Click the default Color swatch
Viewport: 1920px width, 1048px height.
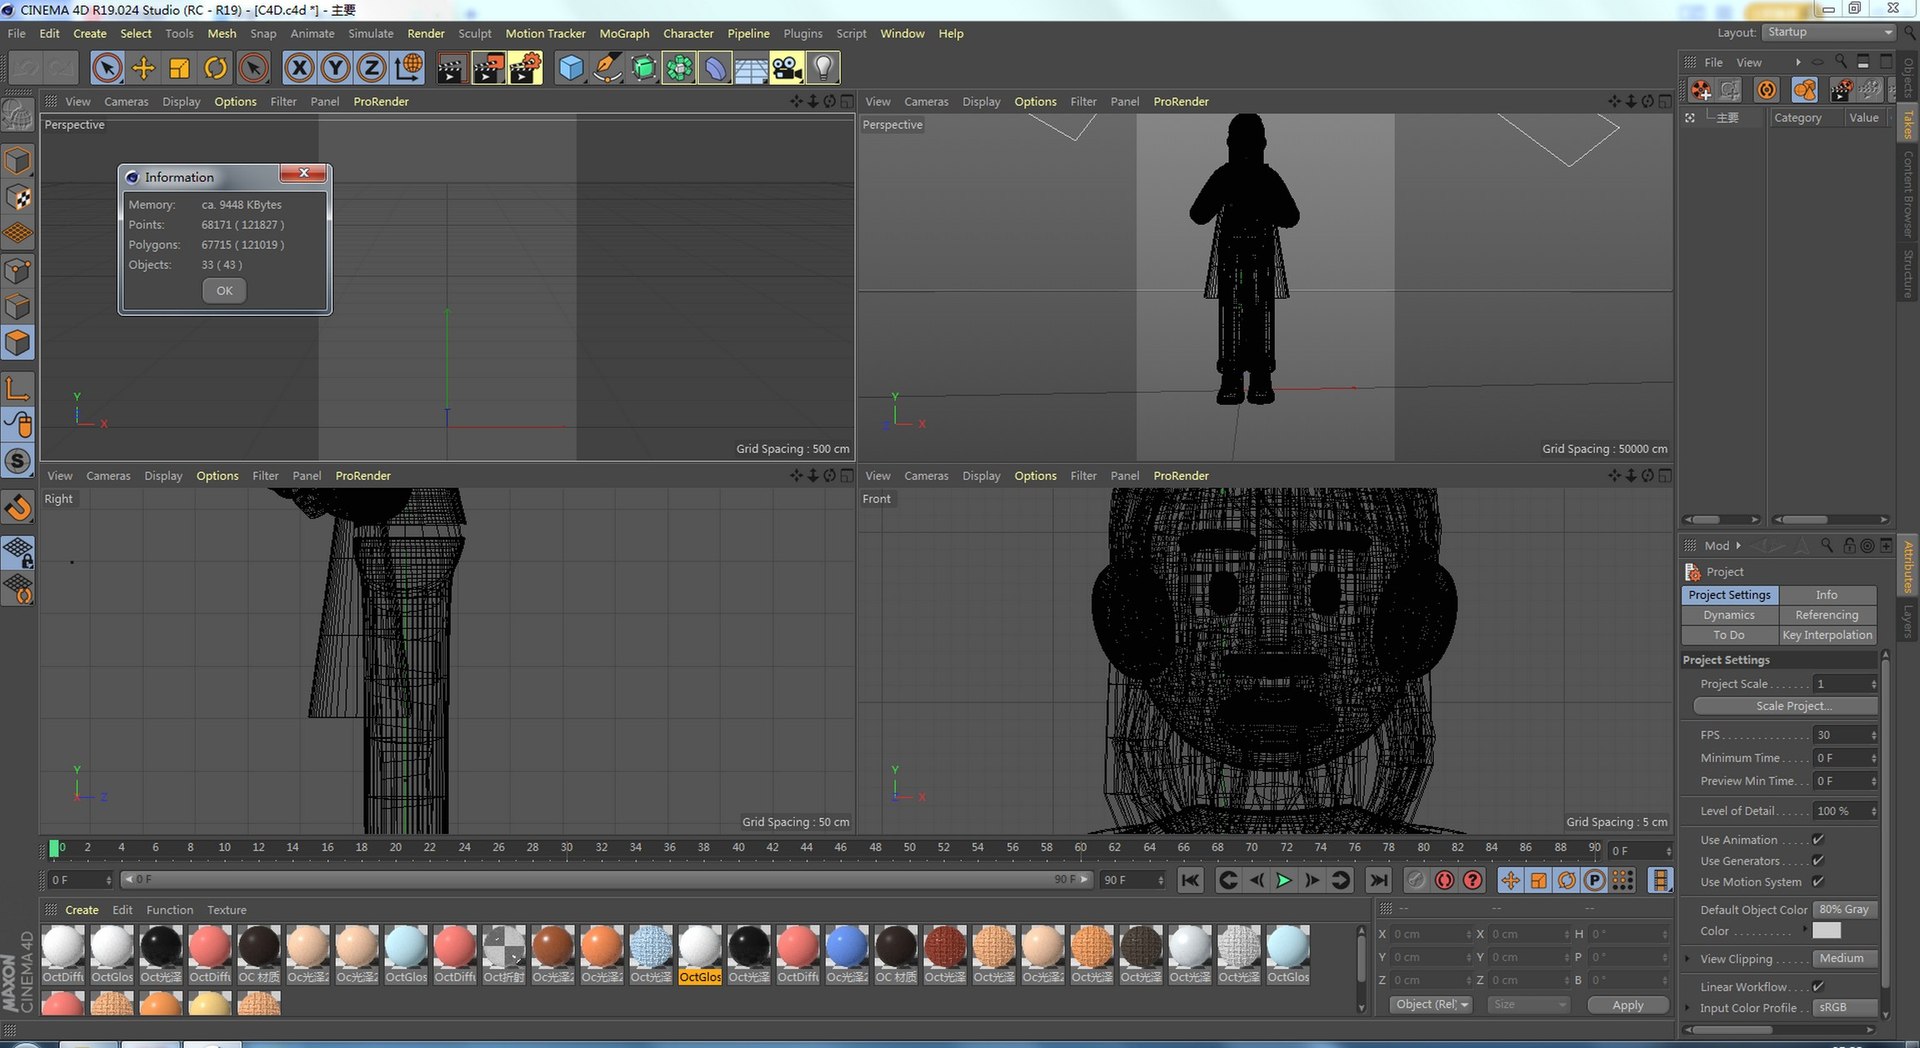1827,930
